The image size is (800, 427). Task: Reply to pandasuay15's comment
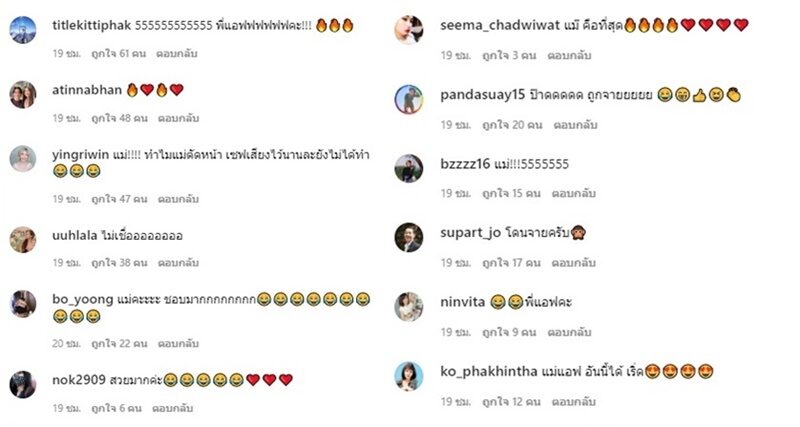tap(575, 125)
